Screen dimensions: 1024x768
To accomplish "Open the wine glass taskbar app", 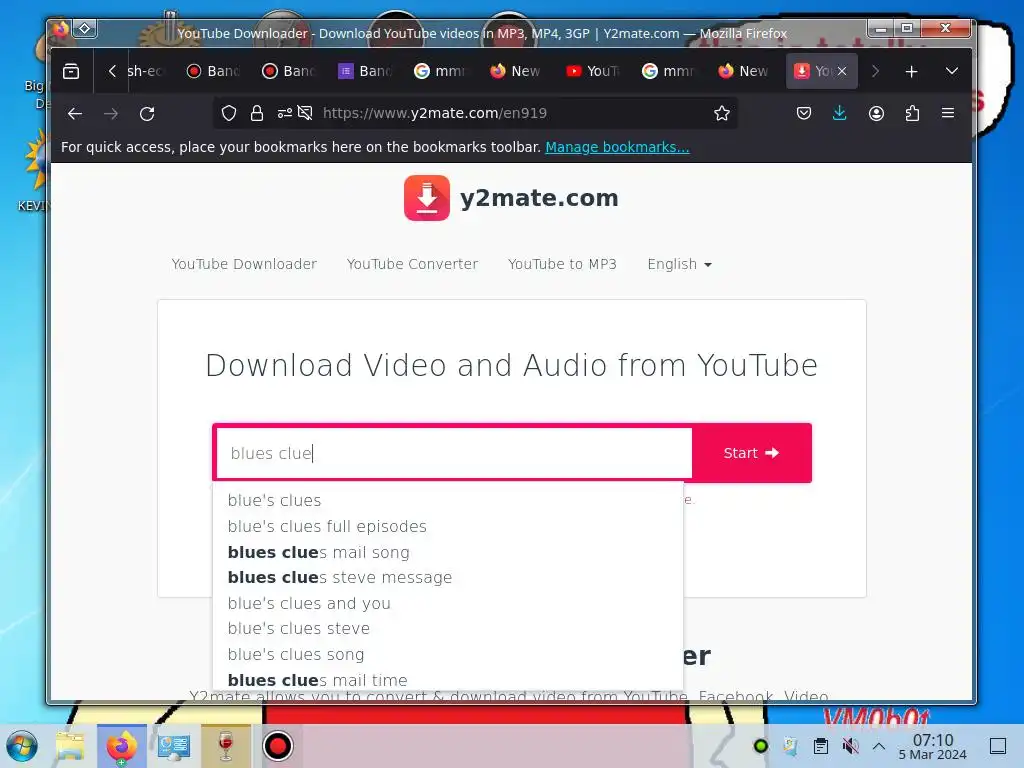I will coord(226,746).
